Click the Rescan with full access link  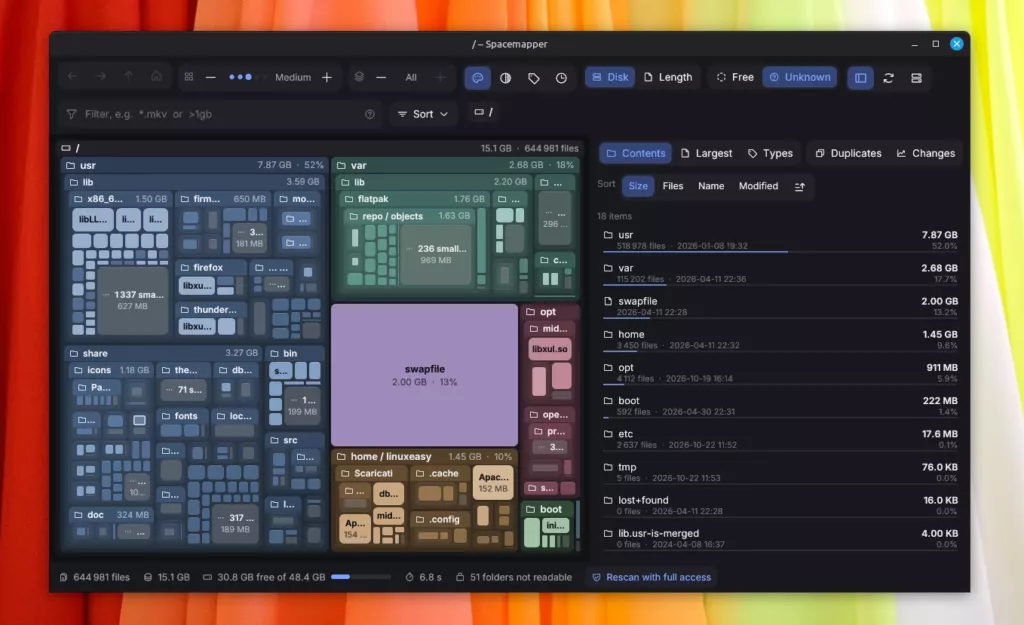coord(652,577)
